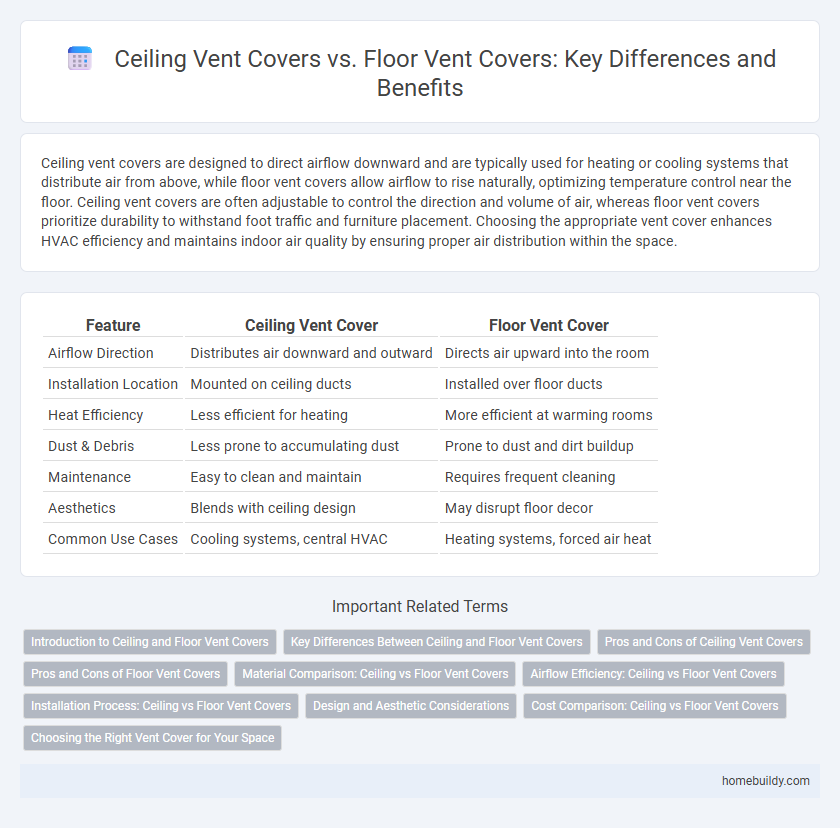The image size is (840, 828).
Task: Select the Introduction to Ceiling and Floor Vent Covers tag
Action: coord(150,642)
